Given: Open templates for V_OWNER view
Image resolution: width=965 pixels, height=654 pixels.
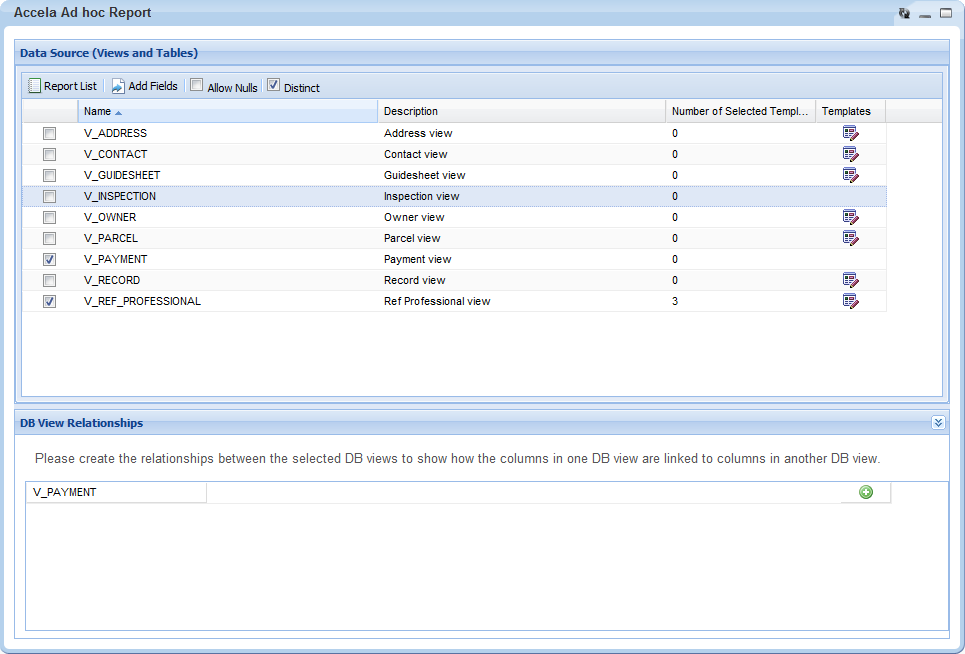Looking at the screenshot, I should tap(850, 217).
